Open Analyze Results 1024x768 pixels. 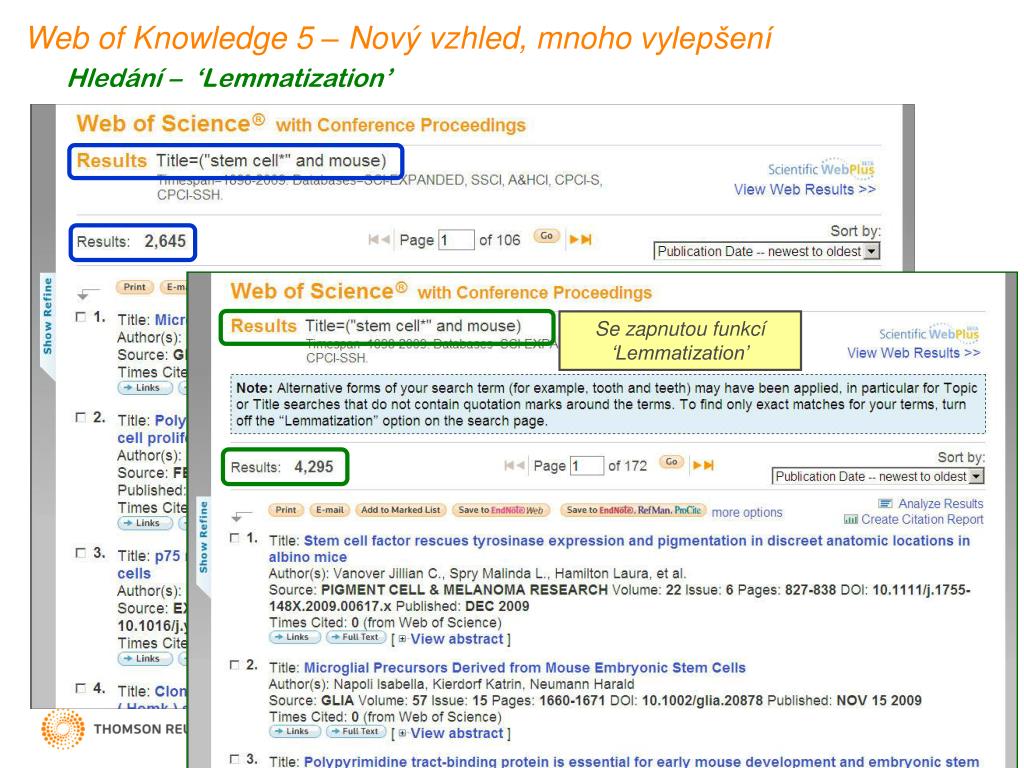point(940,504)
